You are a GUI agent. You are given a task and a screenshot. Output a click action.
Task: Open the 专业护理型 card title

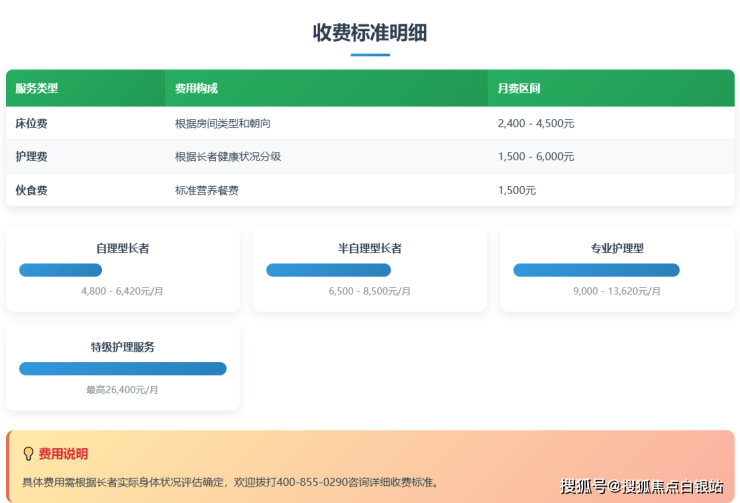pos(617,248)
